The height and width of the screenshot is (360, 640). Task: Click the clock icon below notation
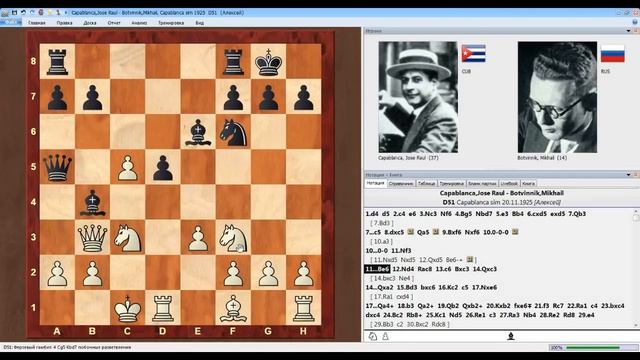click(373, 336)
